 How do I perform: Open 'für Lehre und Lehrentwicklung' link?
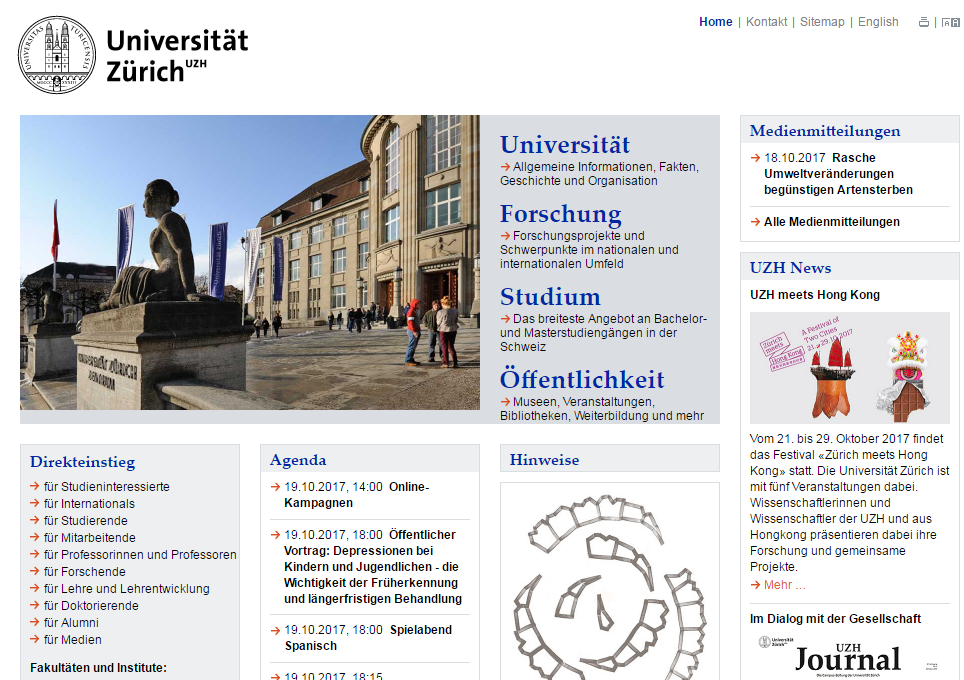pyautogui.click(x=127, y=588)
